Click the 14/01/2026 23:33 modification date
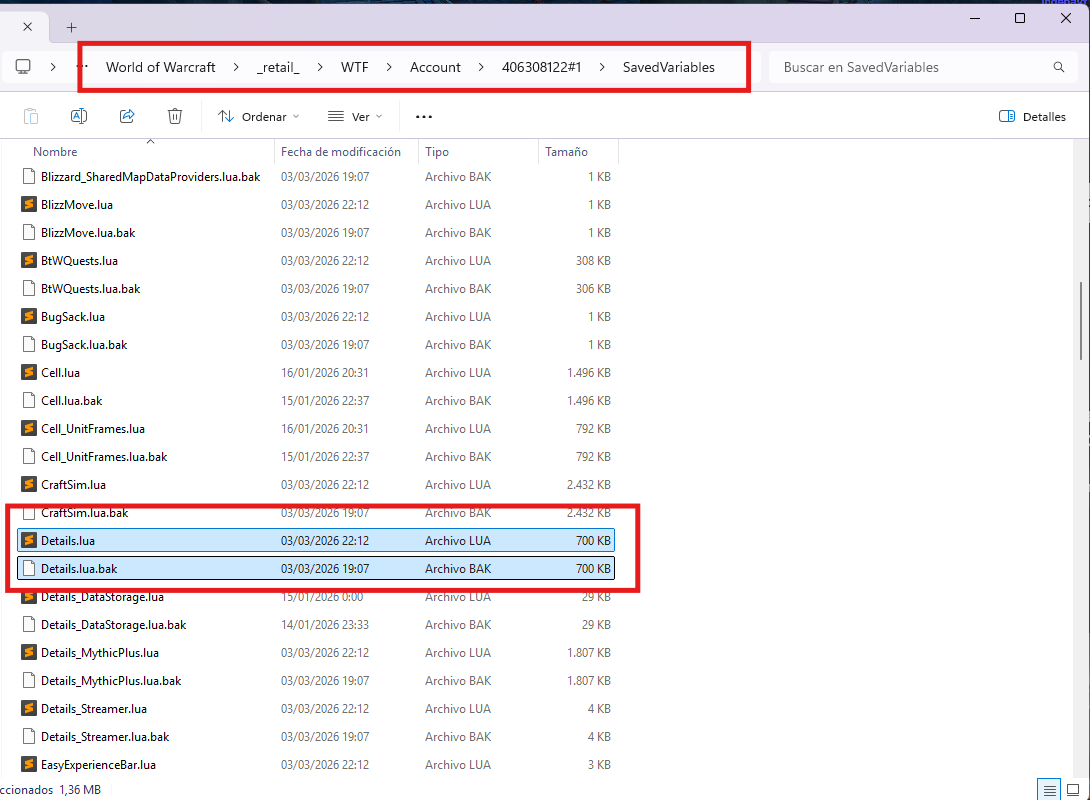Screen dimensions: 1090x800 click(325, 625)
